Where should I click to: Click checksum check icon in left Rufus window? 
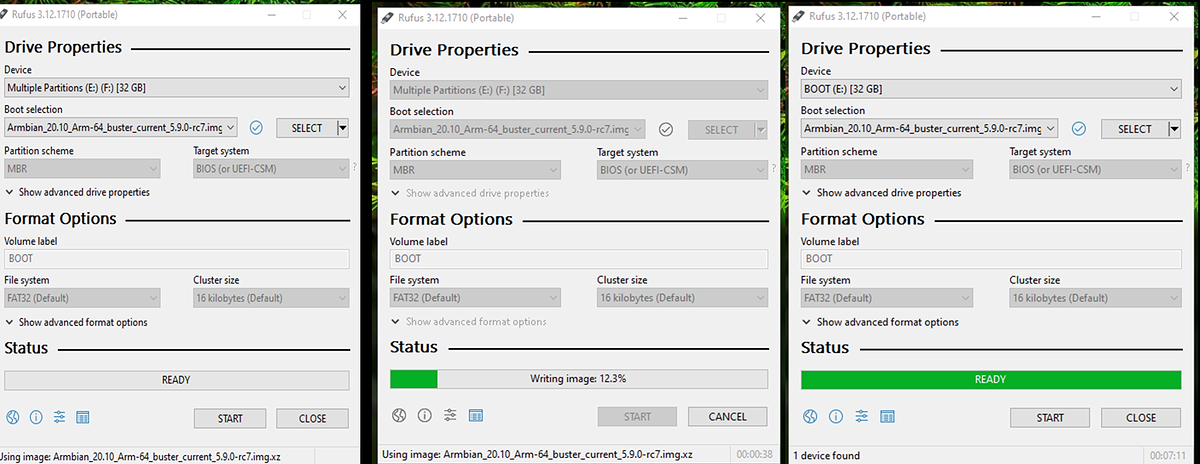click(256, 128)
